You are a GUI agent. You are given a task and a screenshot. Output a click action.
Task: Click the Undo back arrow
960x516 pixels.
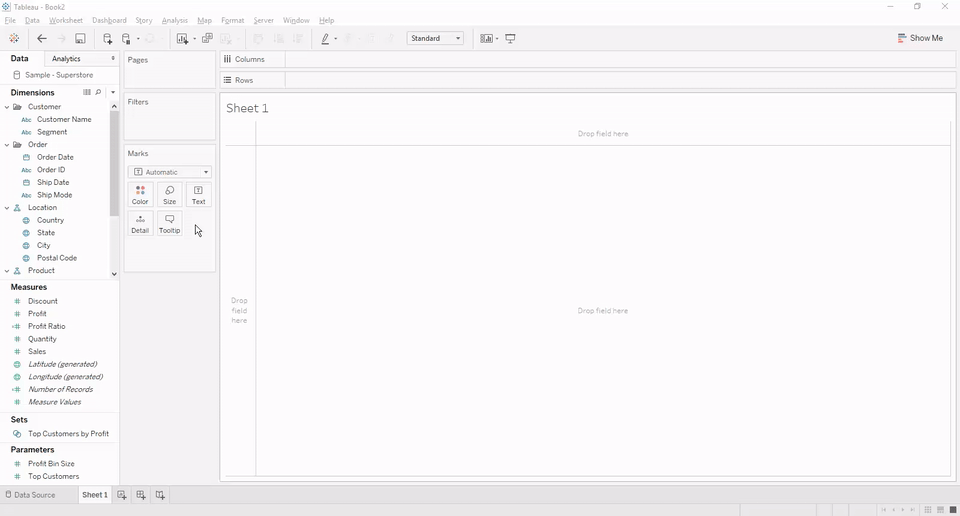coord(42,39)
